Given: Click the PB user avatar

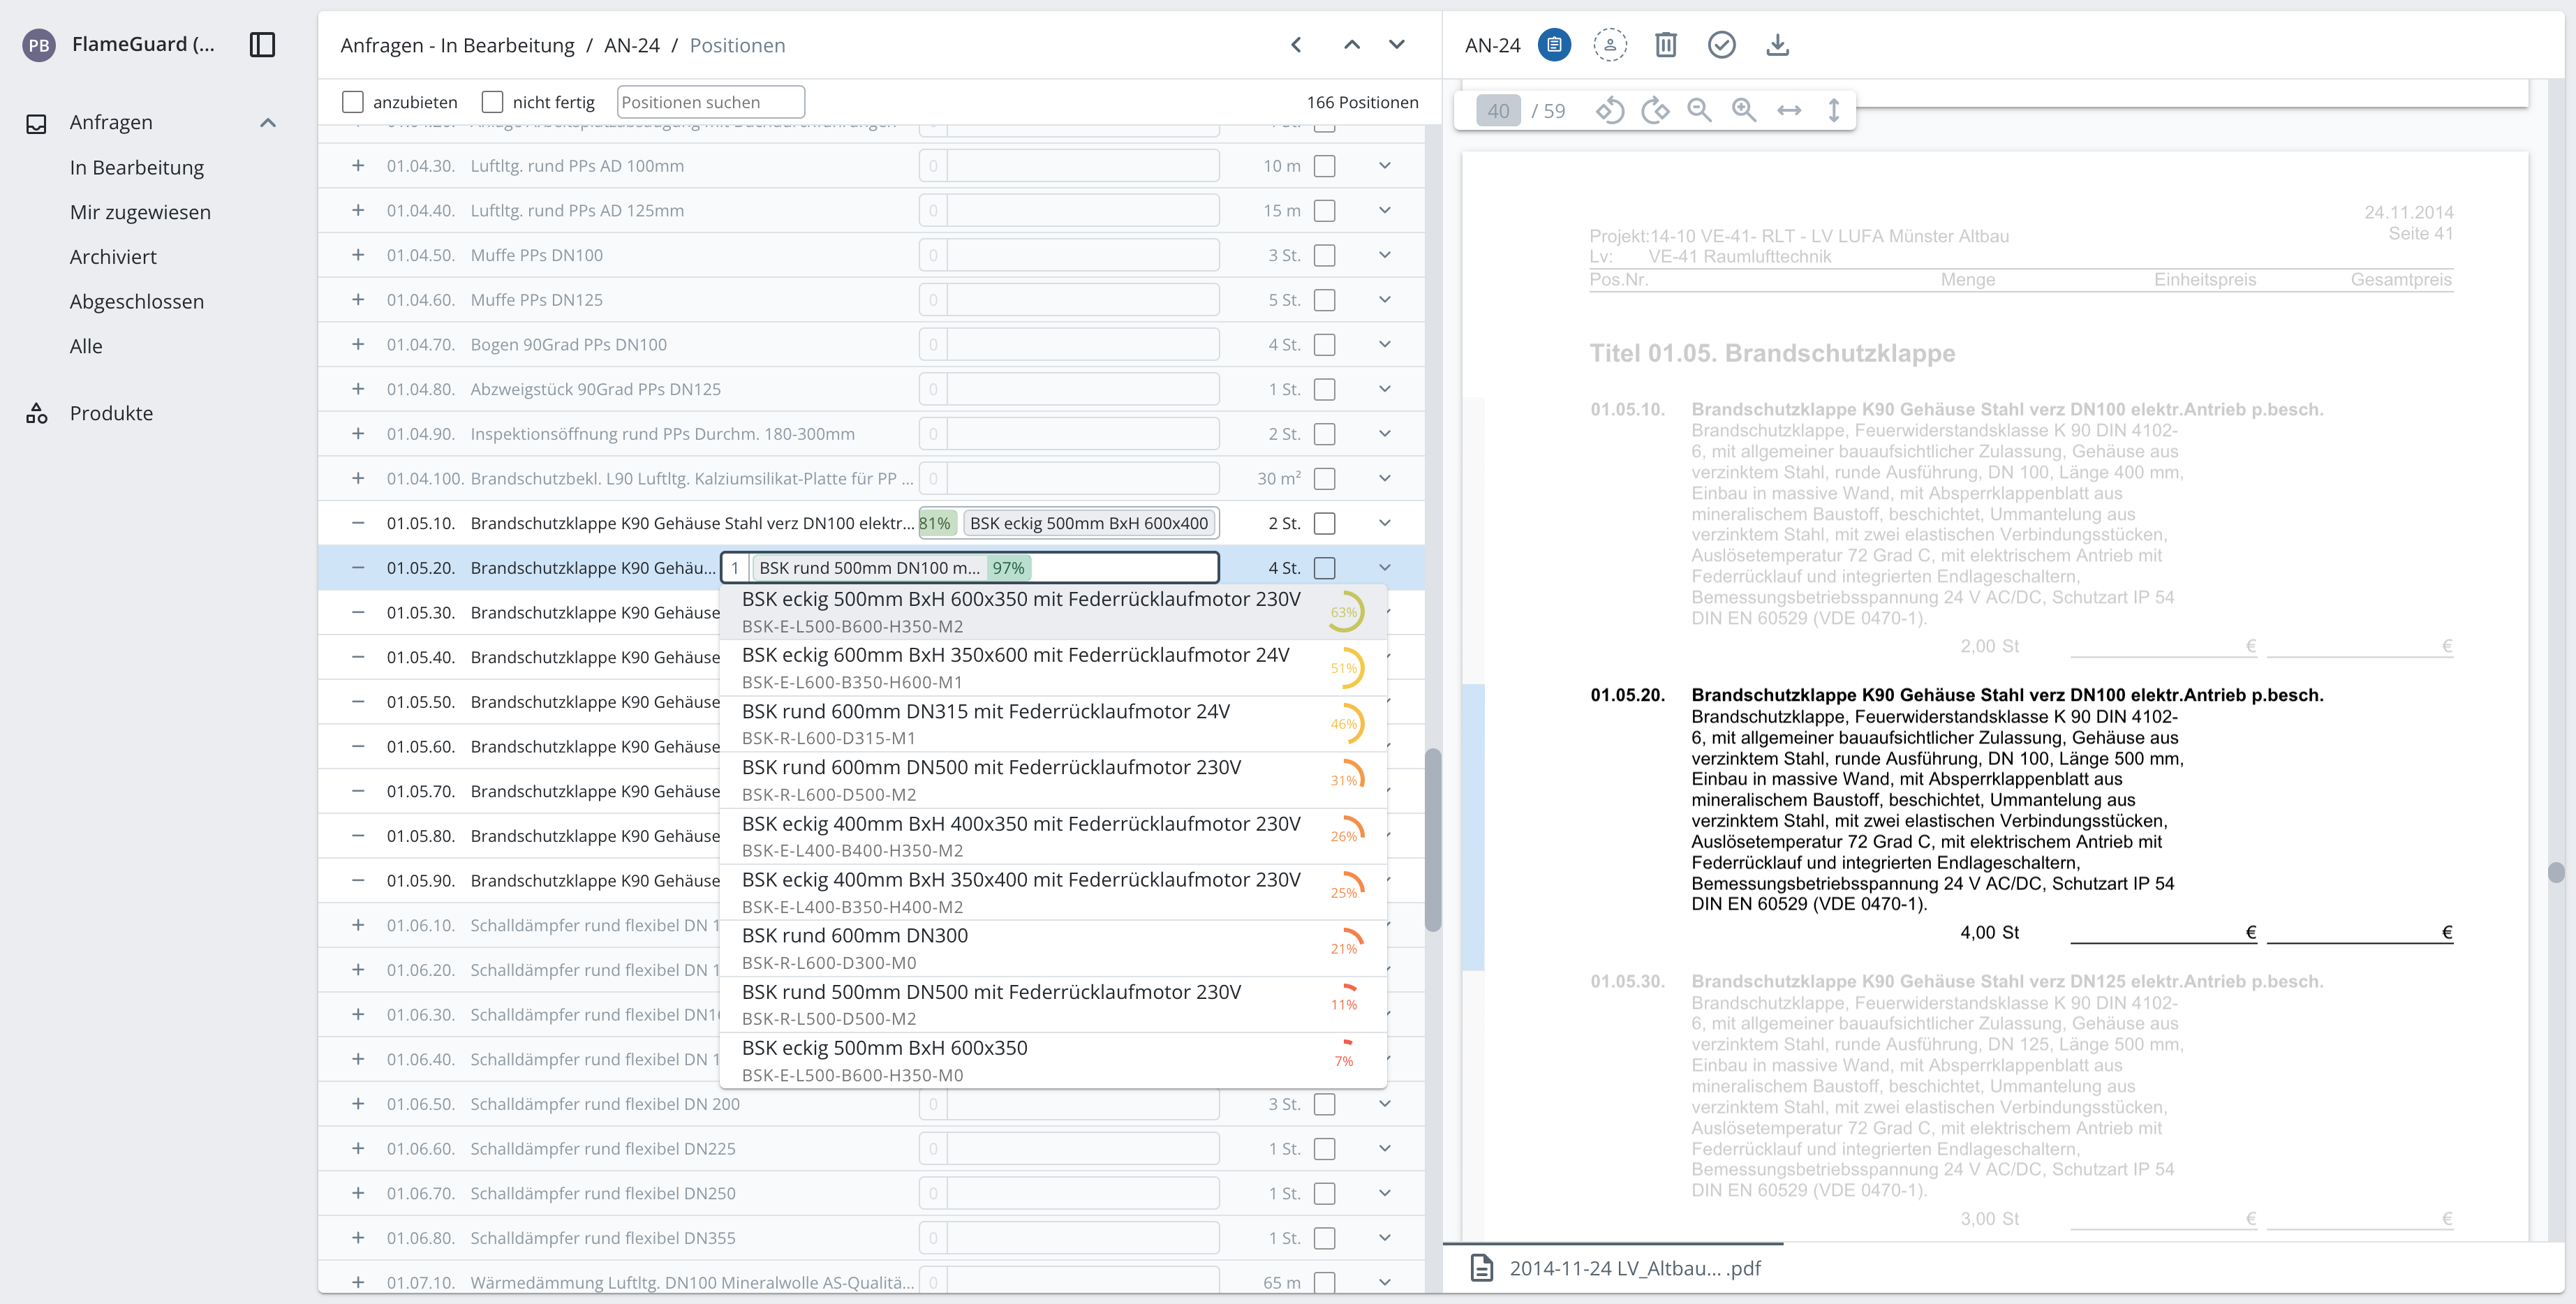Looking at the screenshot, I should [39, 45].
